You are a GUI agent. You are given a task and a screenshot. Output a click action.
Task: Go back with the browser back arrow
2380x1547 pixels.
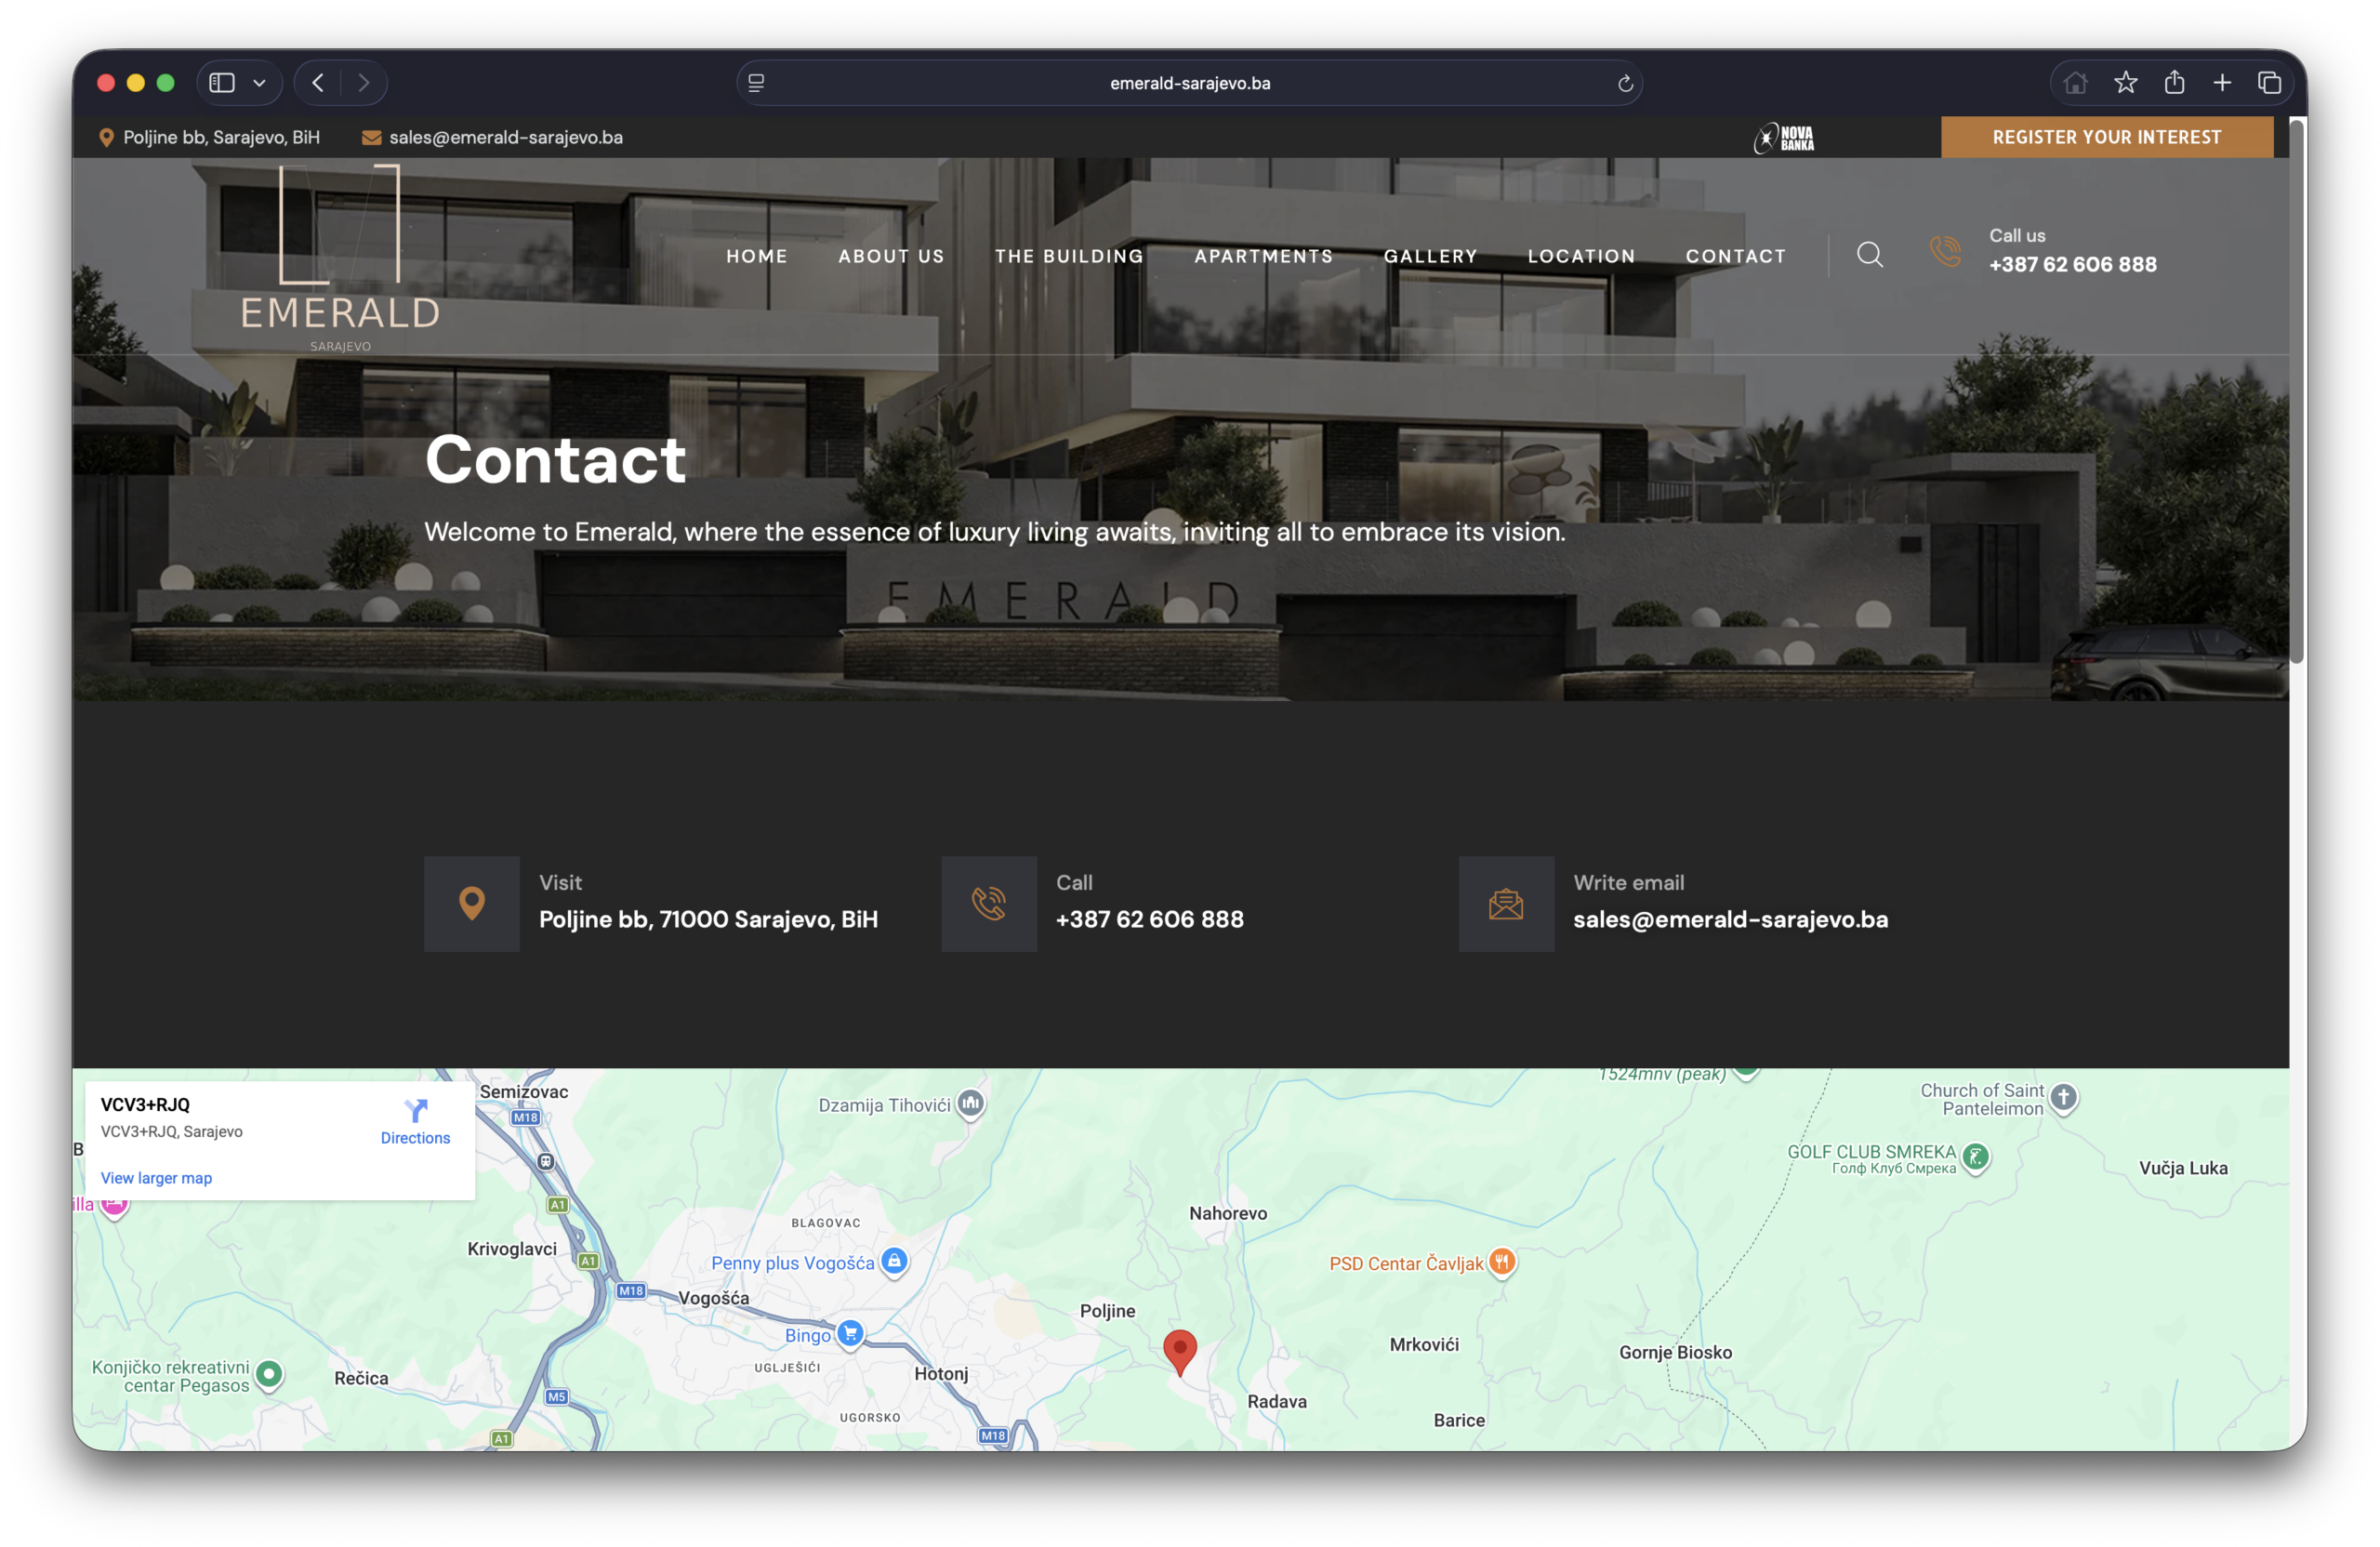click(318, 83)
